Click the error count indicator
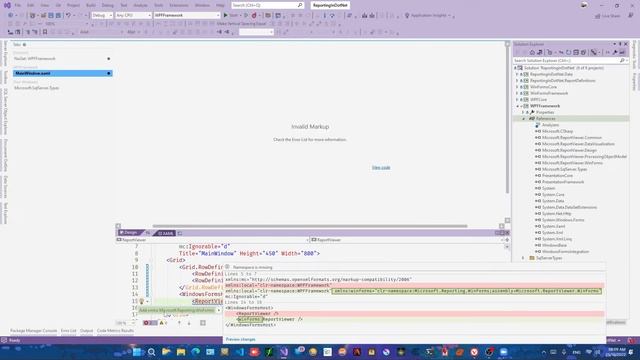Viewport: 640px width, 360px height. tap(149, 323)
